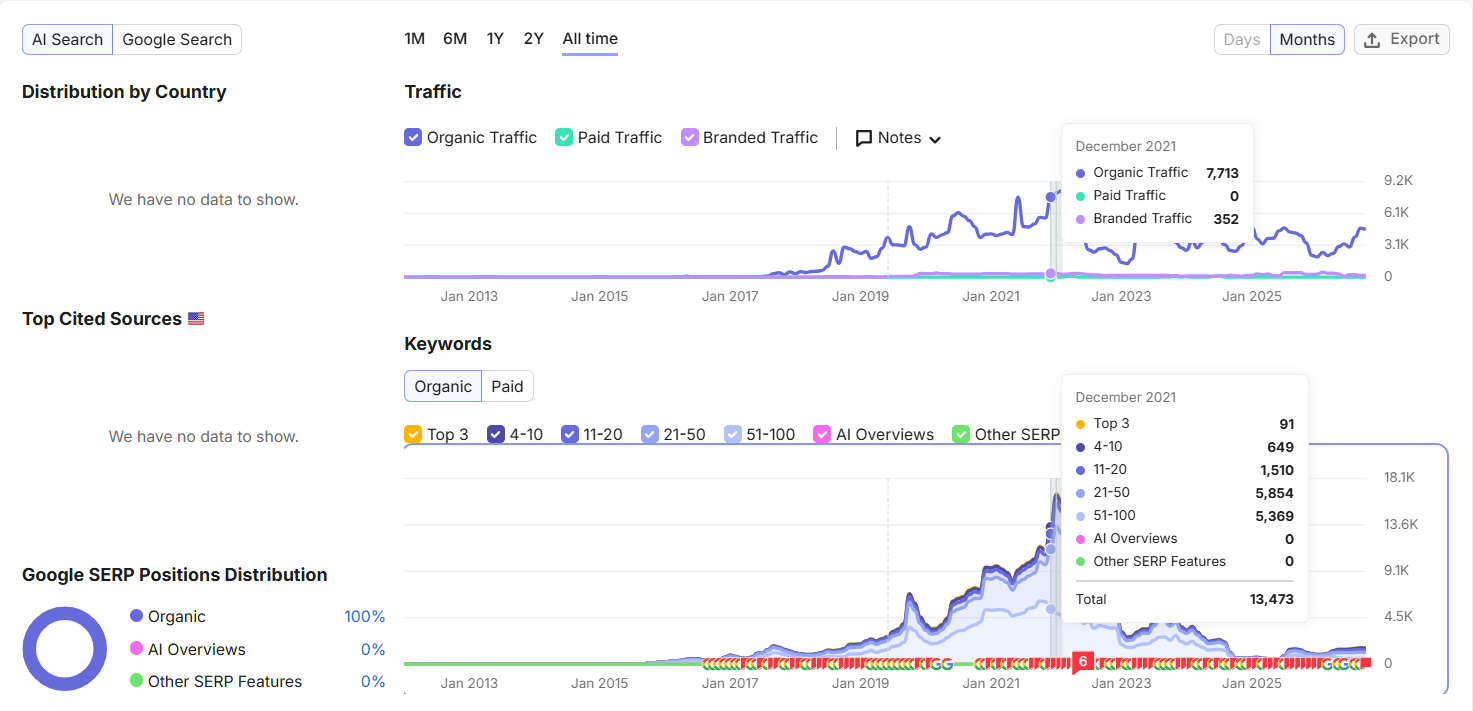Click the AI Overviews pink legend dot in SERP distribution
The image size is (1473, 711).
pos(137,649)
